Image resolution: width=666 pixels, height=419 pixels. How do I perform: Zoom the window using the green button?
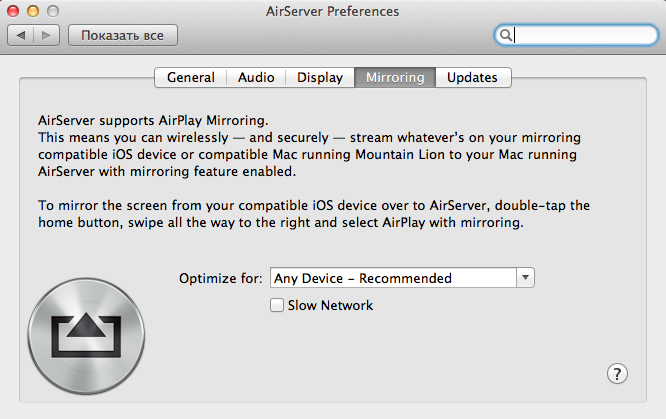53,11
